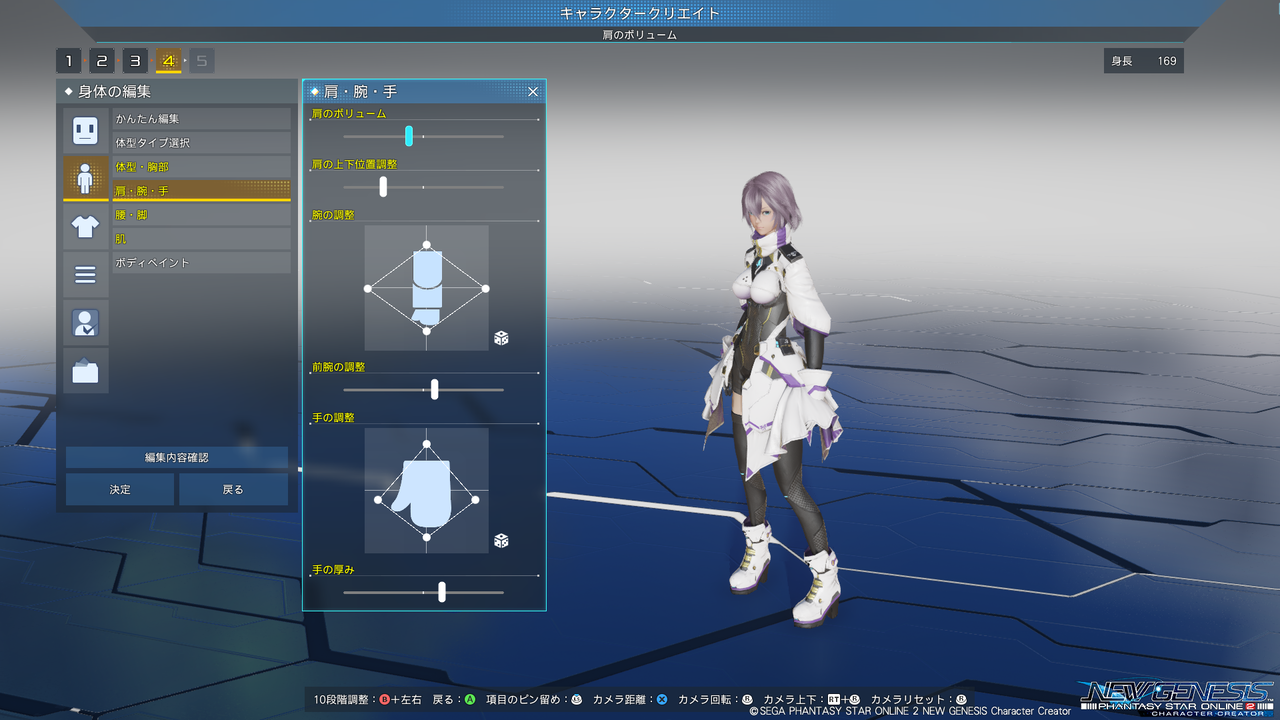Click the カメラ回転 hint in bottom bar
Image resolution: width=1280 pixels, height=720 pixels.
715,699
